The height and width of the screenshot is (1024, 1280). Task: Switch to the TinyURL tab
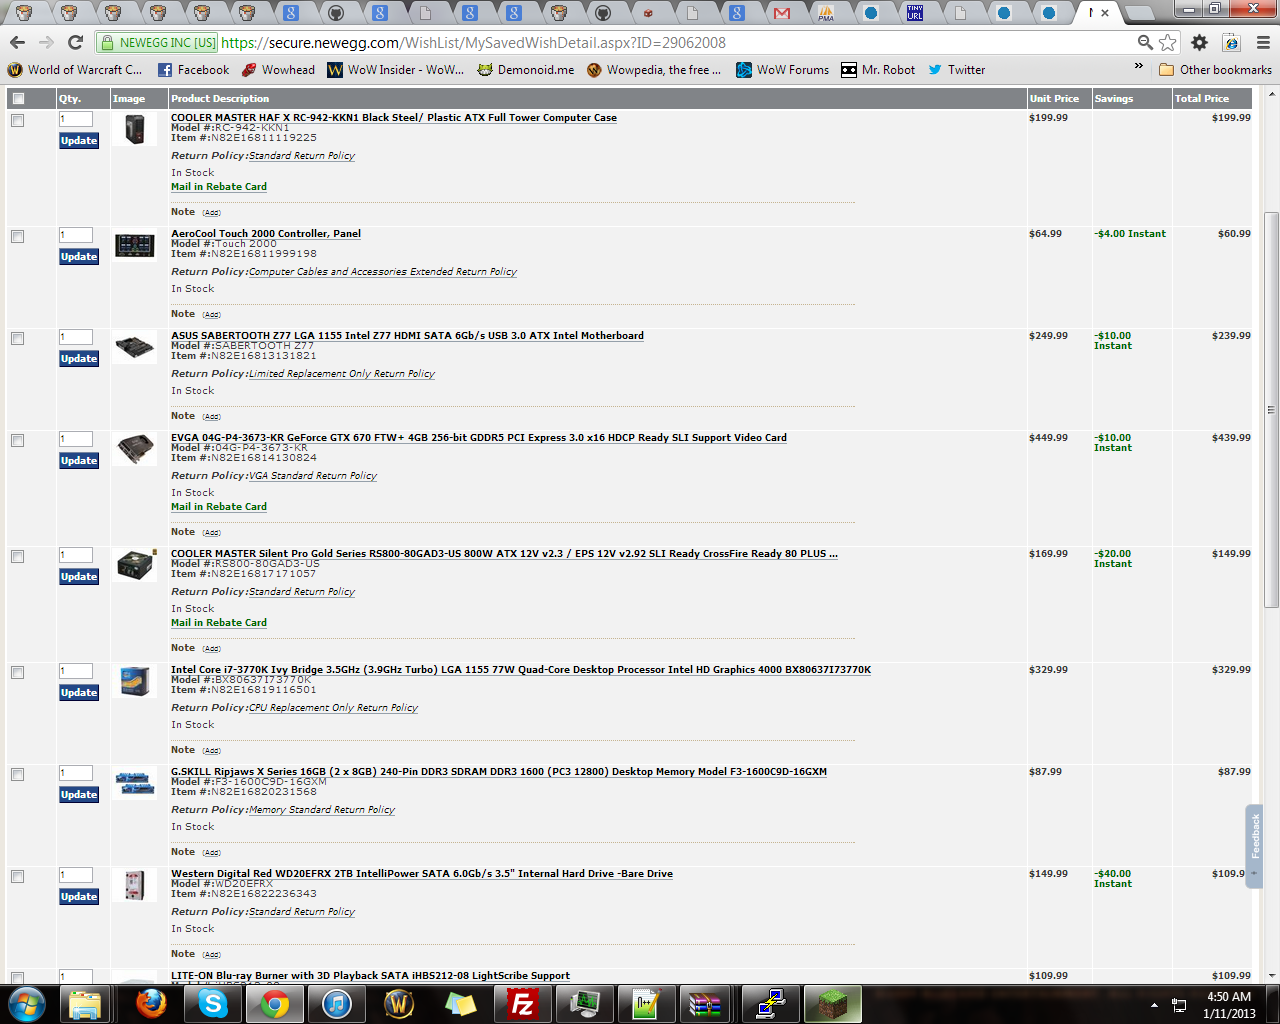click(x=915, y=13)
